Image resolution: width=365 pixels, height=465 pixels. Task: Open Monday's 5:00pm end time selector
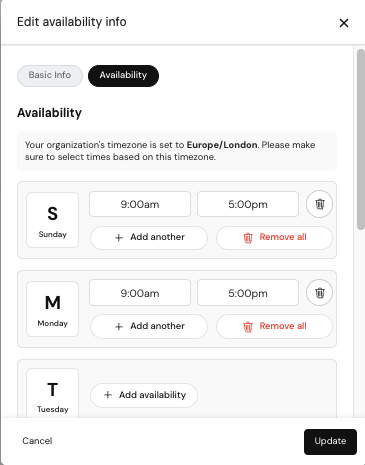tap(248, 293)
